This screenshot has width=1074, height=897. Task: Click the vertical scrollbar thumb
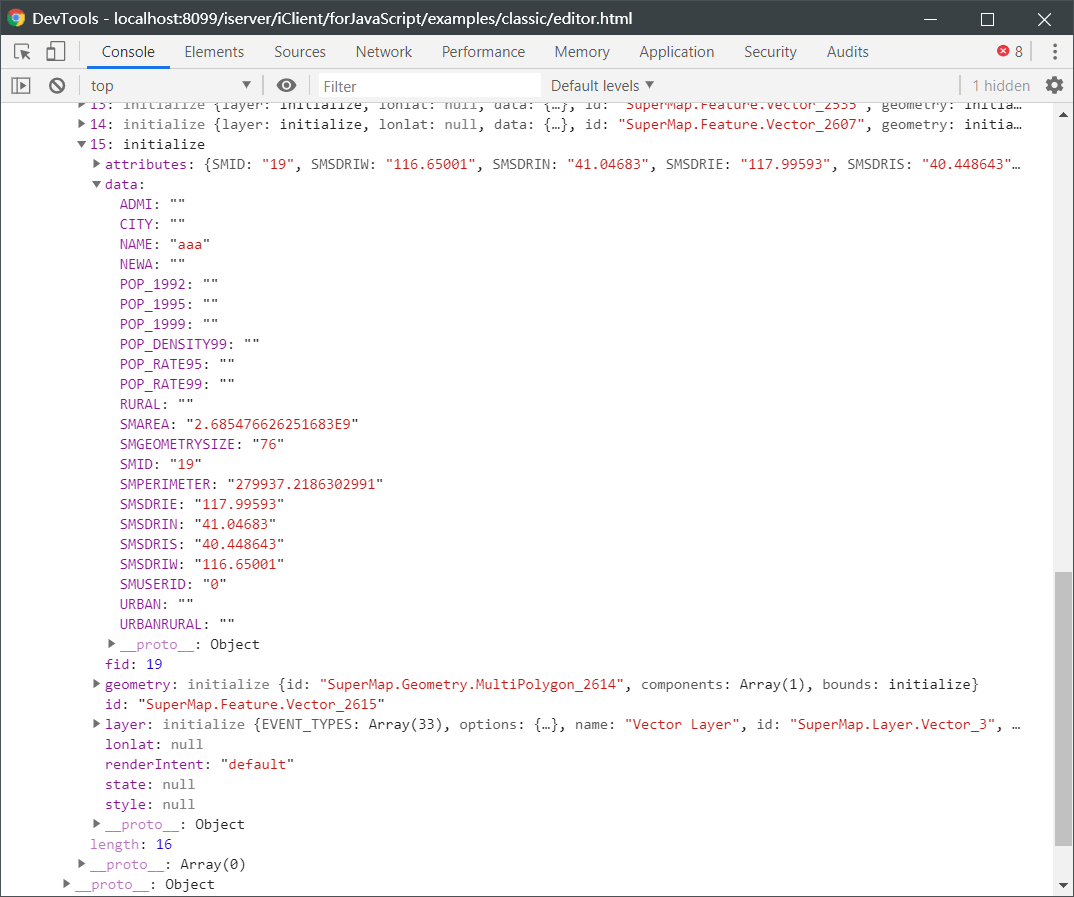[1063, 709]
